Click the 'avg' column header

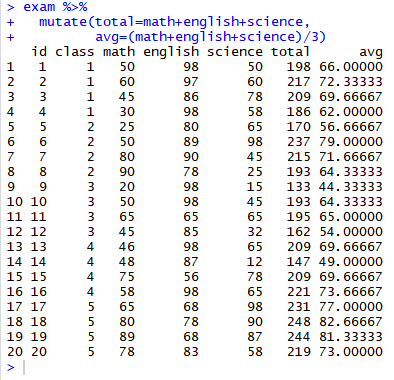371,52
